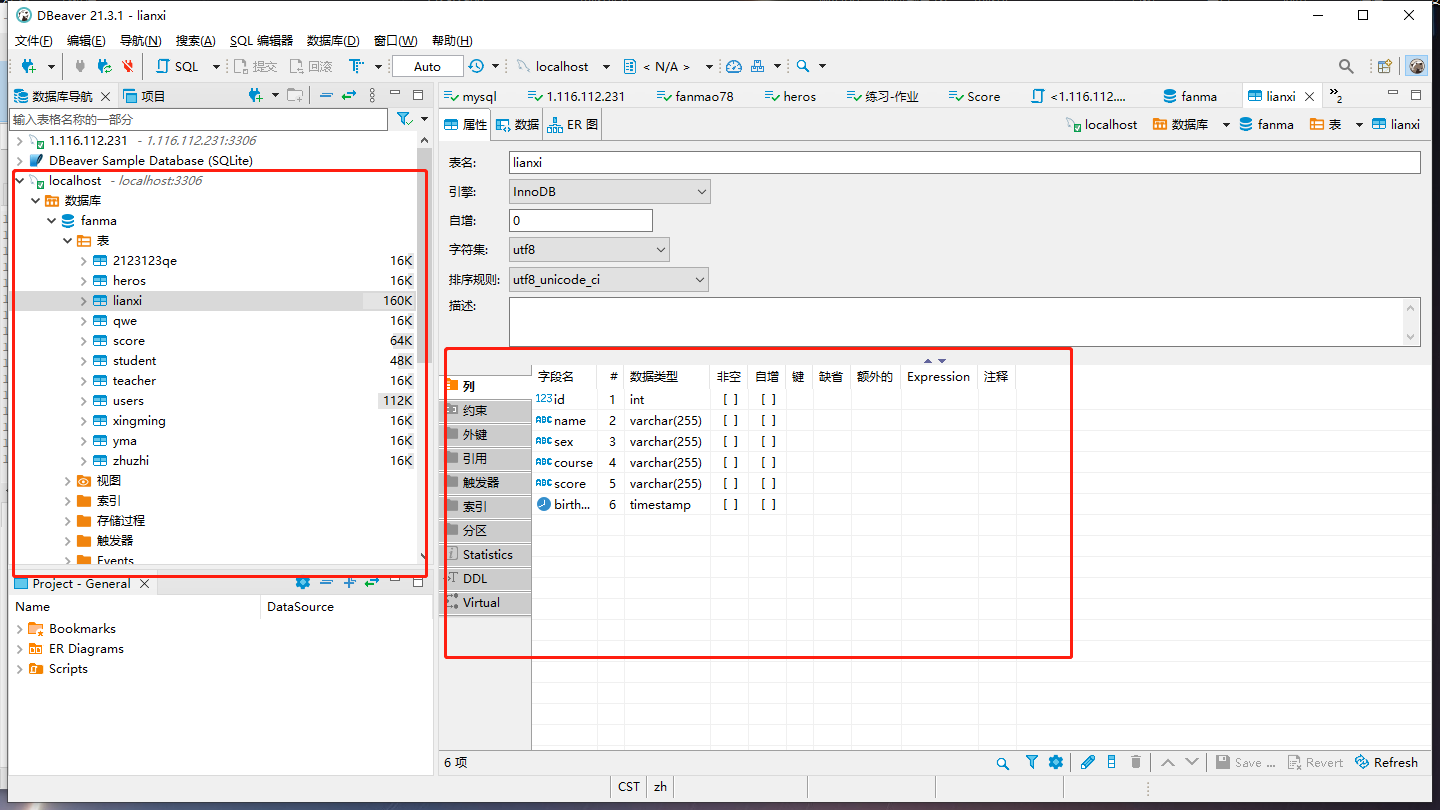The height and width of the screenshot is (810, 1440).
Task: Toggle Link with Editor arrows in navigator
Action: (x=348, y=95)
